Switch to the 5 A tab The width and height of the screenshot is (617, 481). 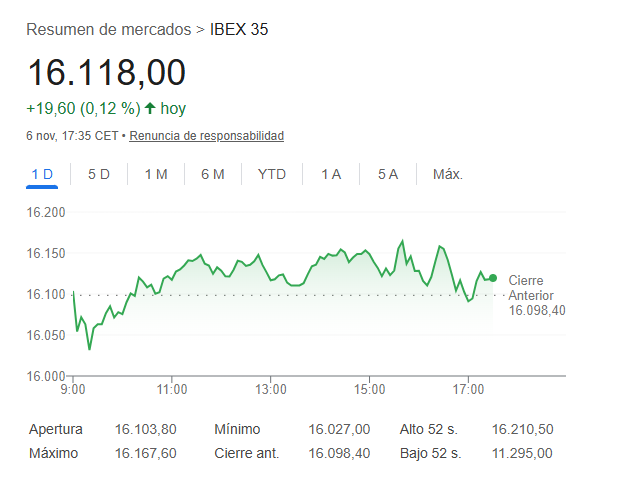click(388, 174)
